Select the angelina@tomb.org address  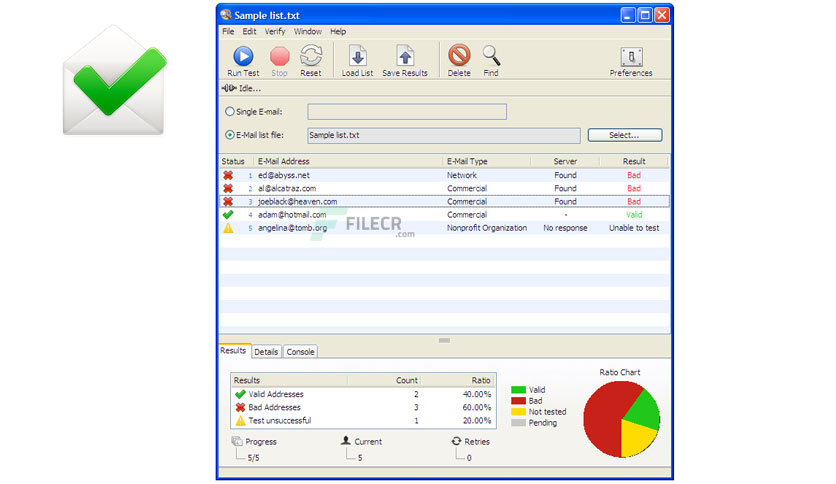click(293, 228)
